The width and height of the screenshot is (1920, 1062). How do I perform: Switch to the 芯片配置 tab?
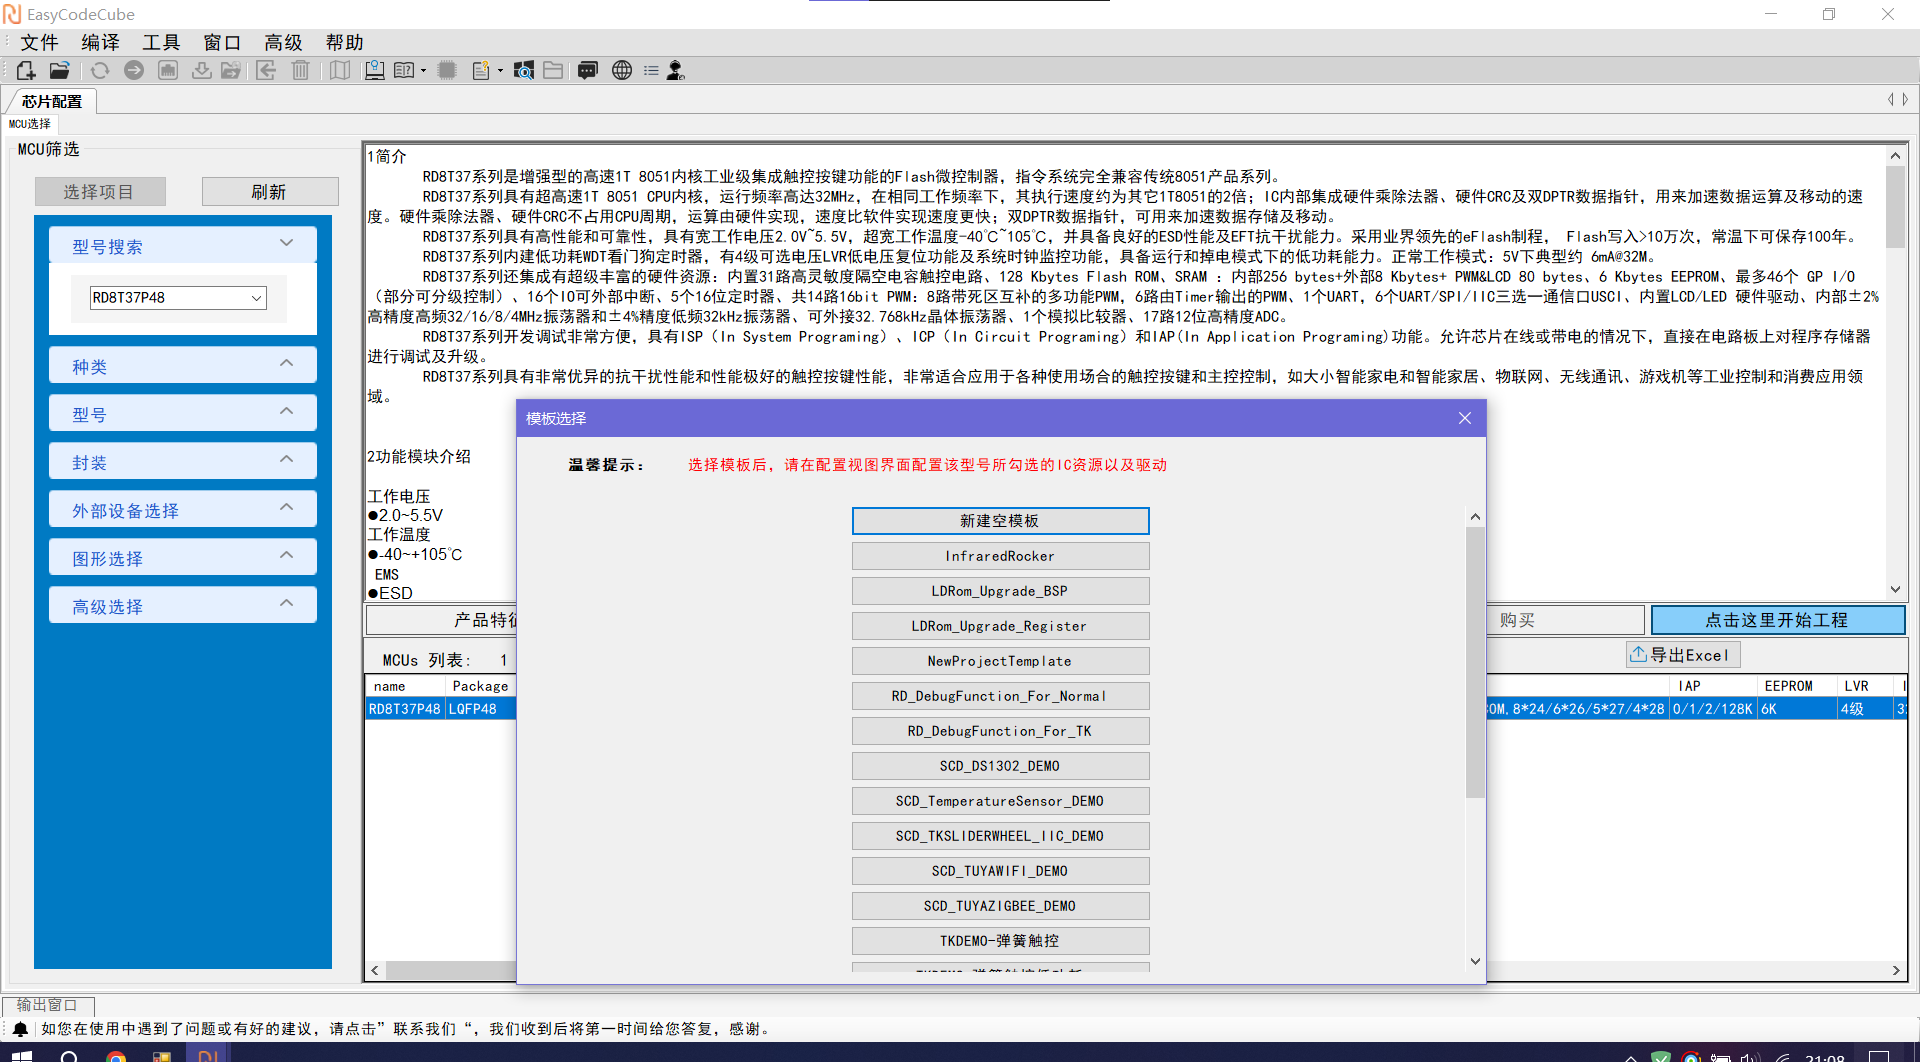52,101
